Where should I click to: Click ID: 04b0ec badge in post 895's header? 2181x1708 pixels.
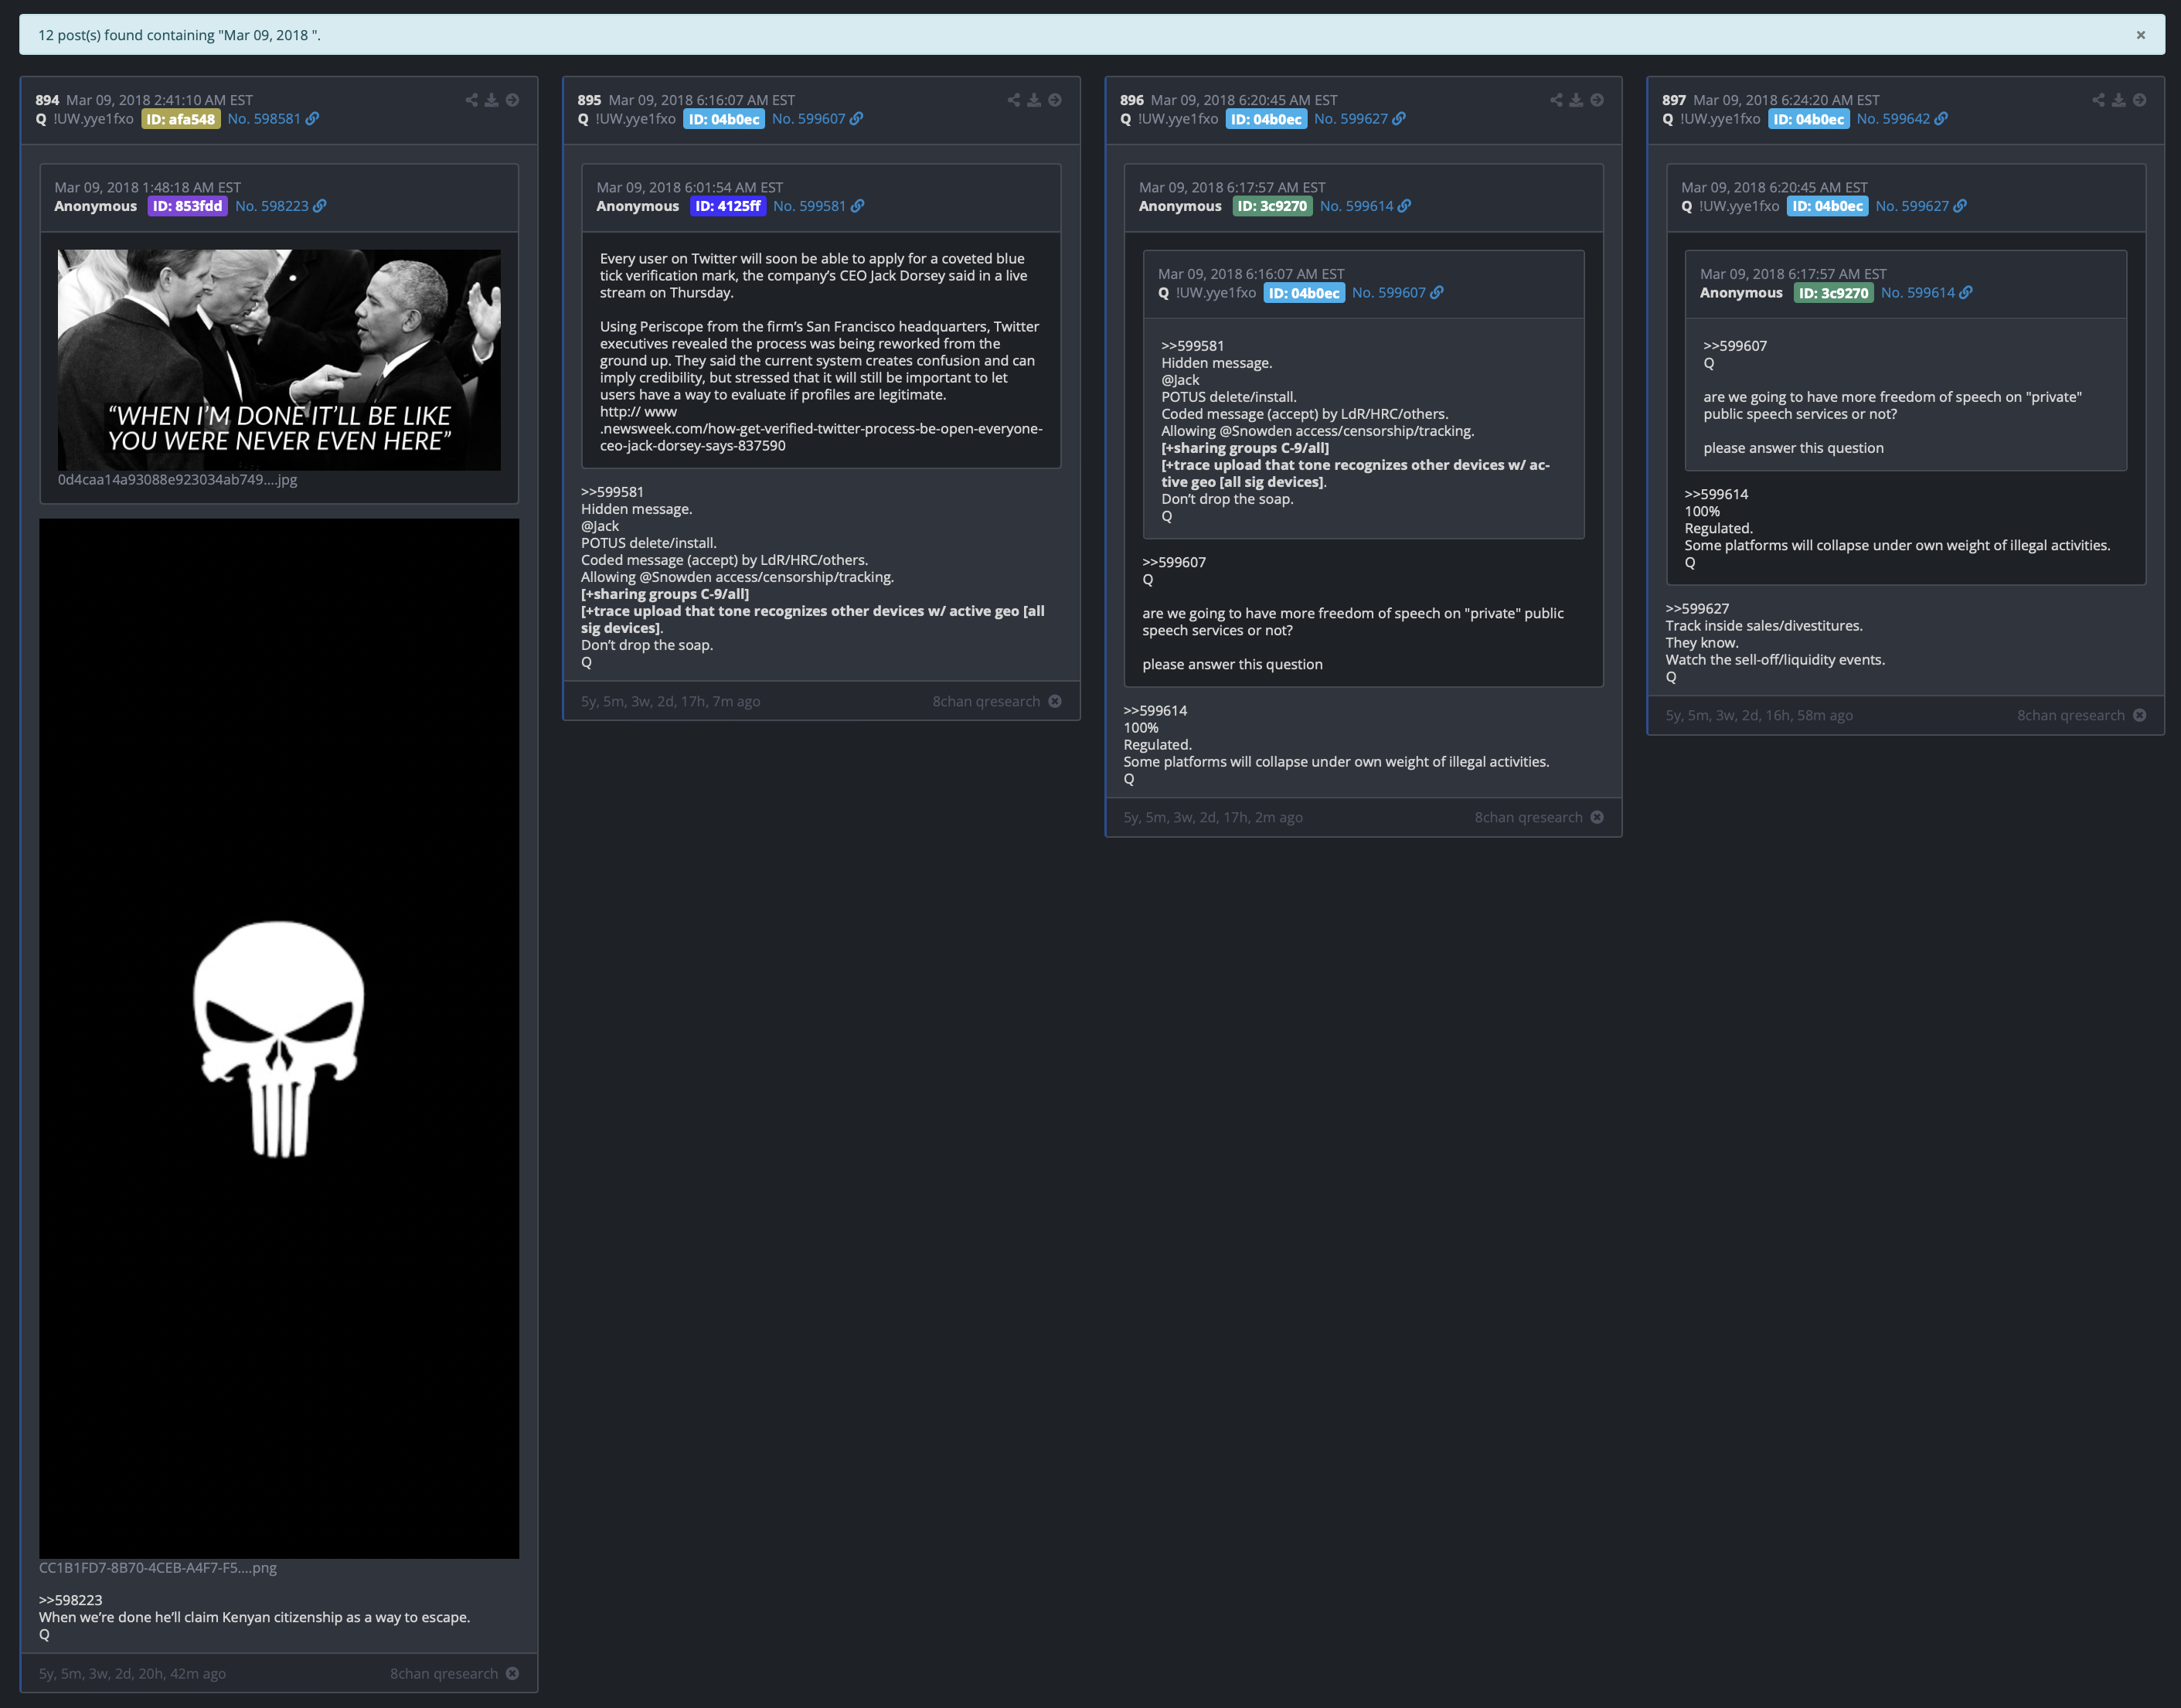pyautogui.click(x=724, y=119)
